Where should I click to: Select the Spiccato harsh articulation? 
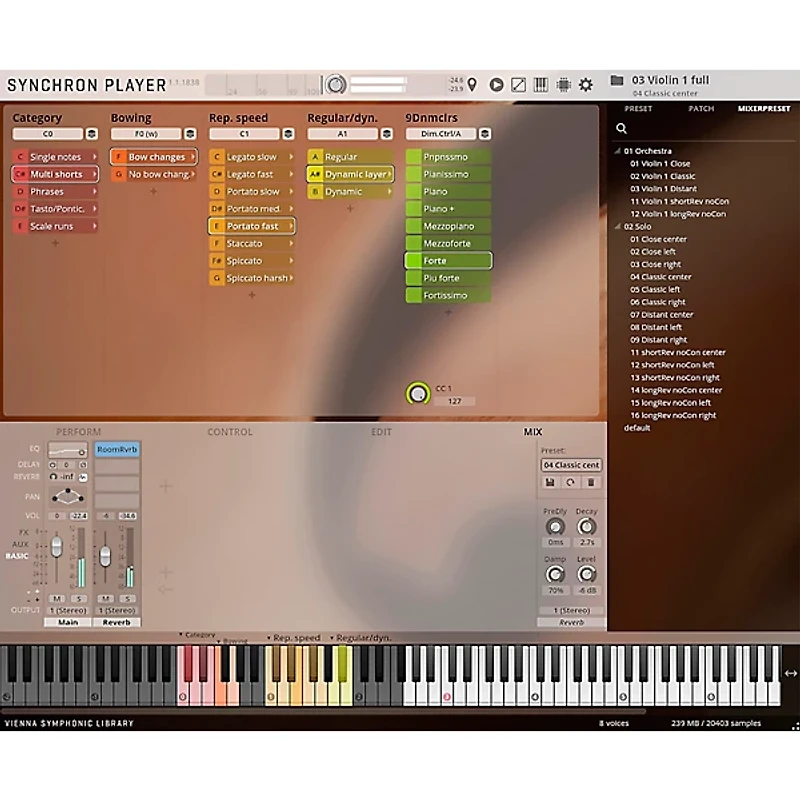tap(252, 278)
